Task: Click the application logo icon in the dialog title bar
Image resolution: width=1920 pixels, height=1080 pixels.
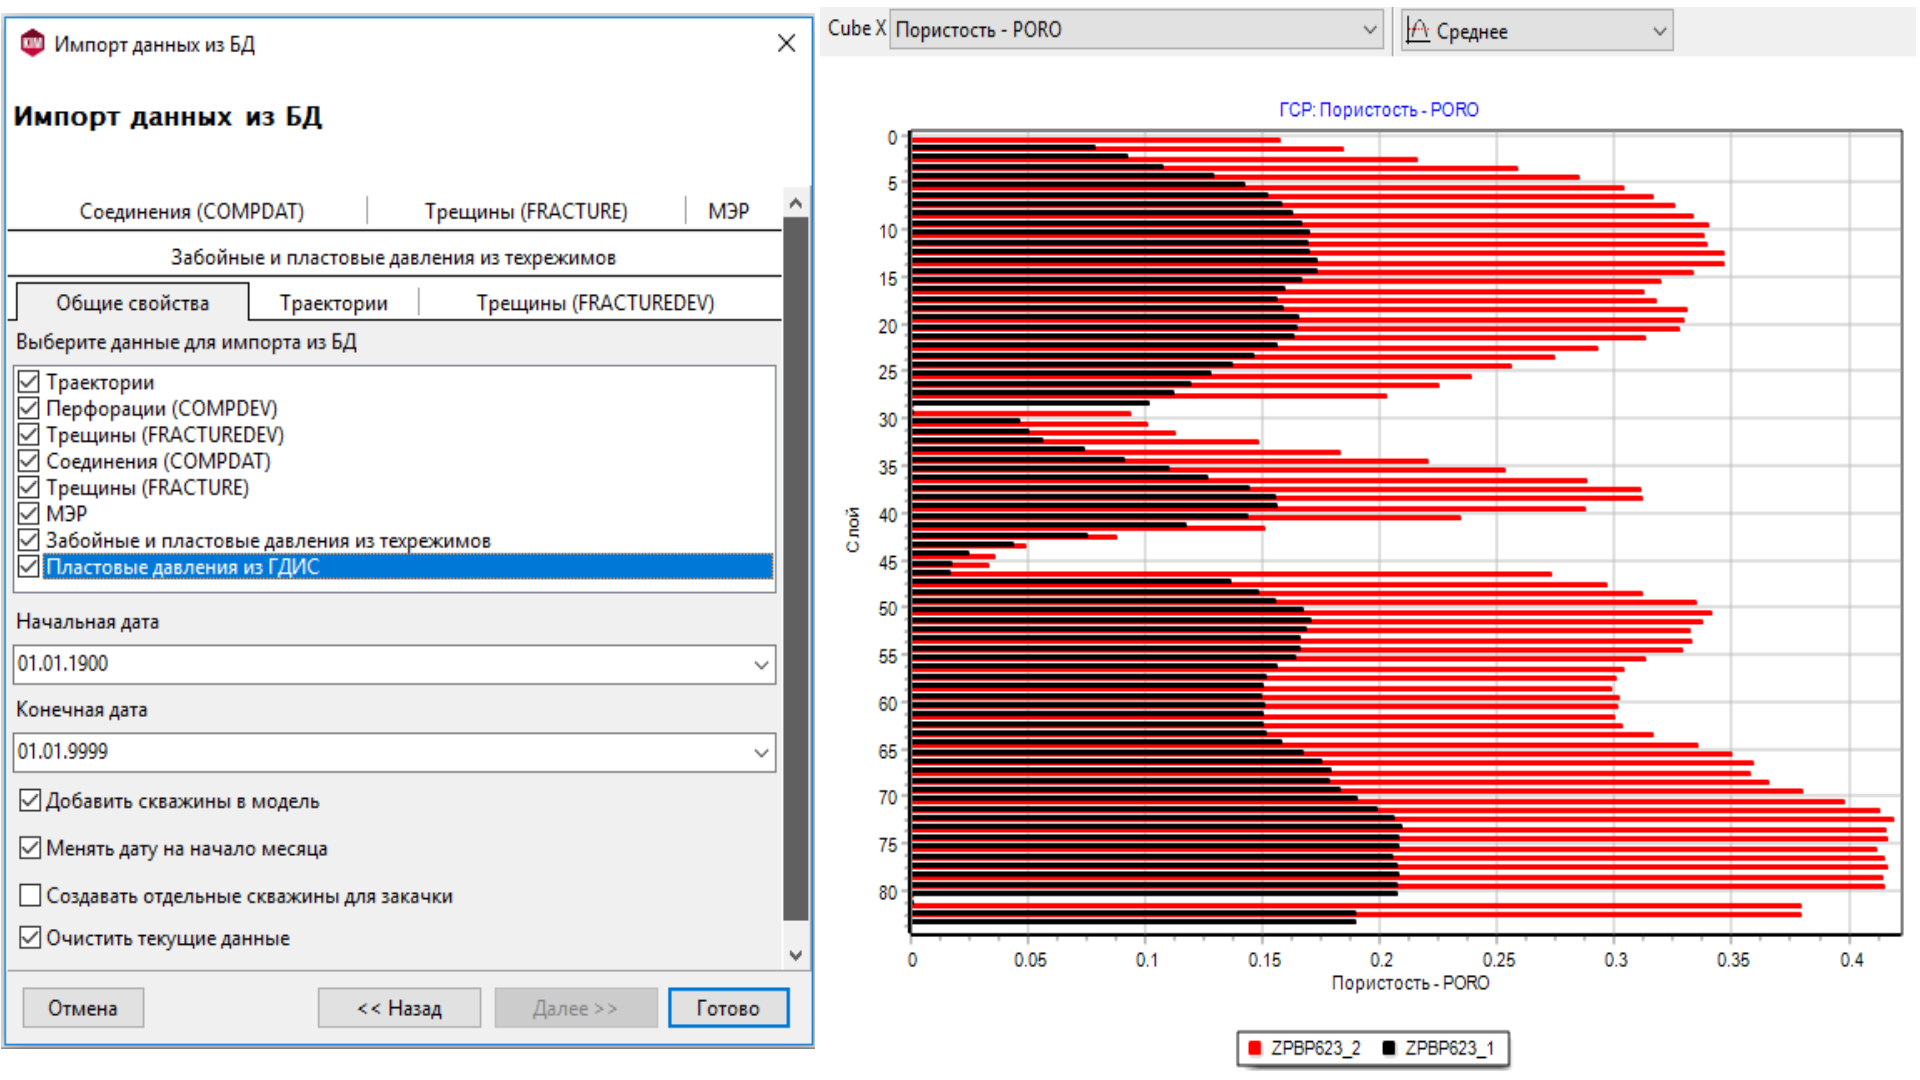Action: [32, 43]
